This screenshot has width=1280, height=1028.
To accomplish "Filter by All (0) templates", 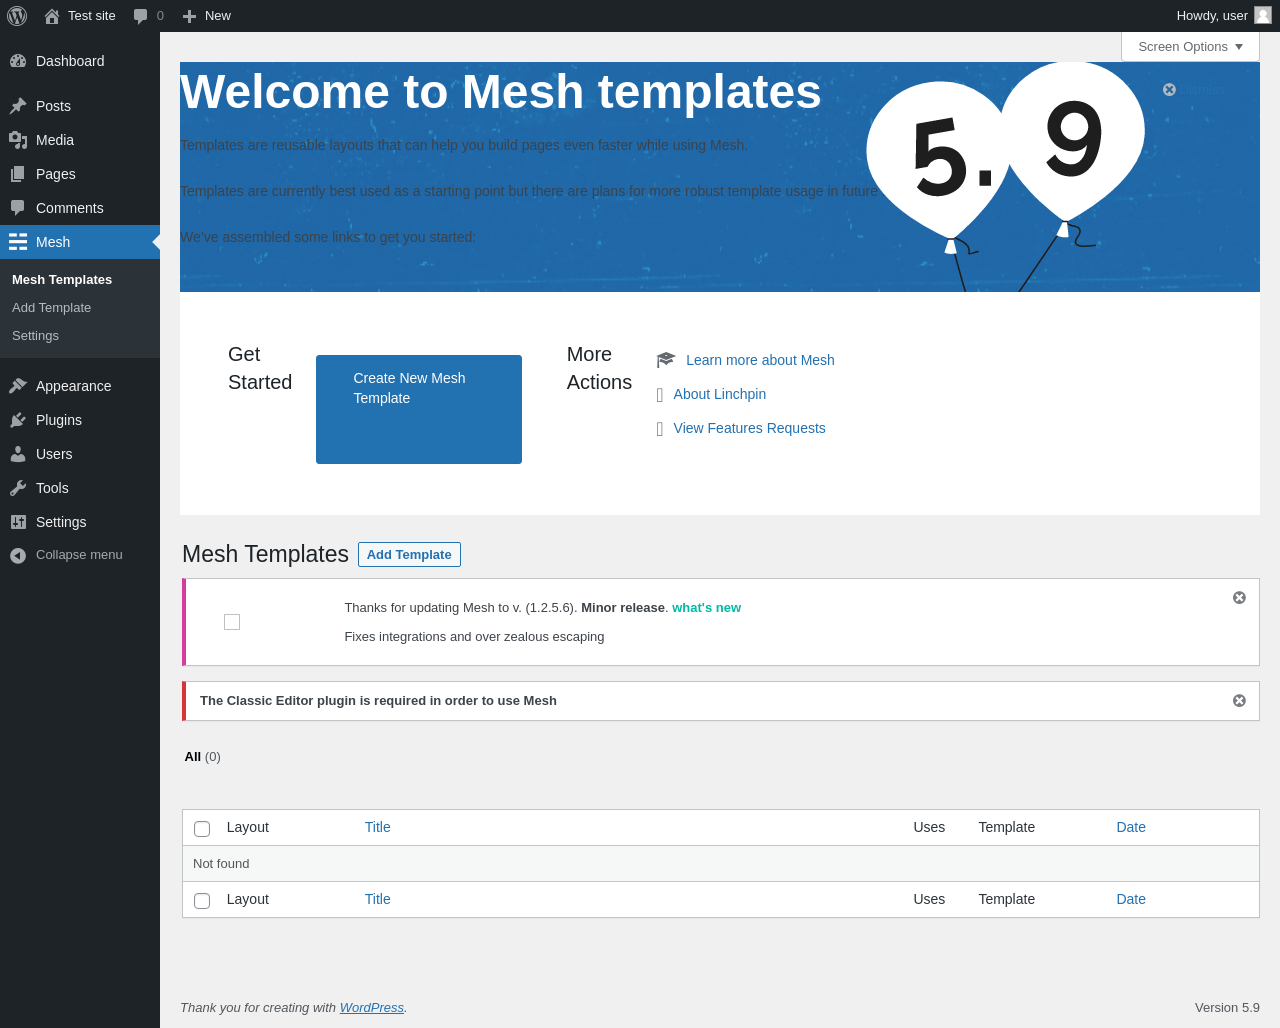I will coord(203,757).
